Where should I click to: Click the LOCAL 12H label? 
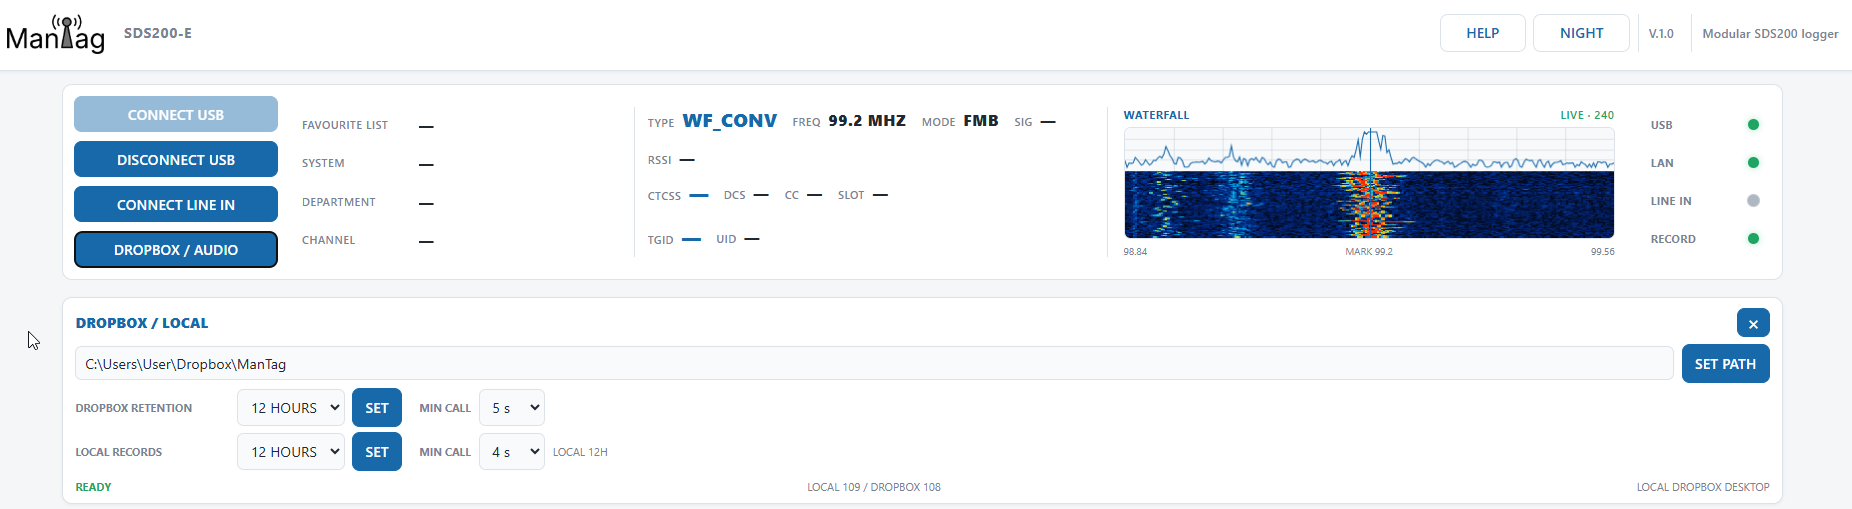coord(580,452)
